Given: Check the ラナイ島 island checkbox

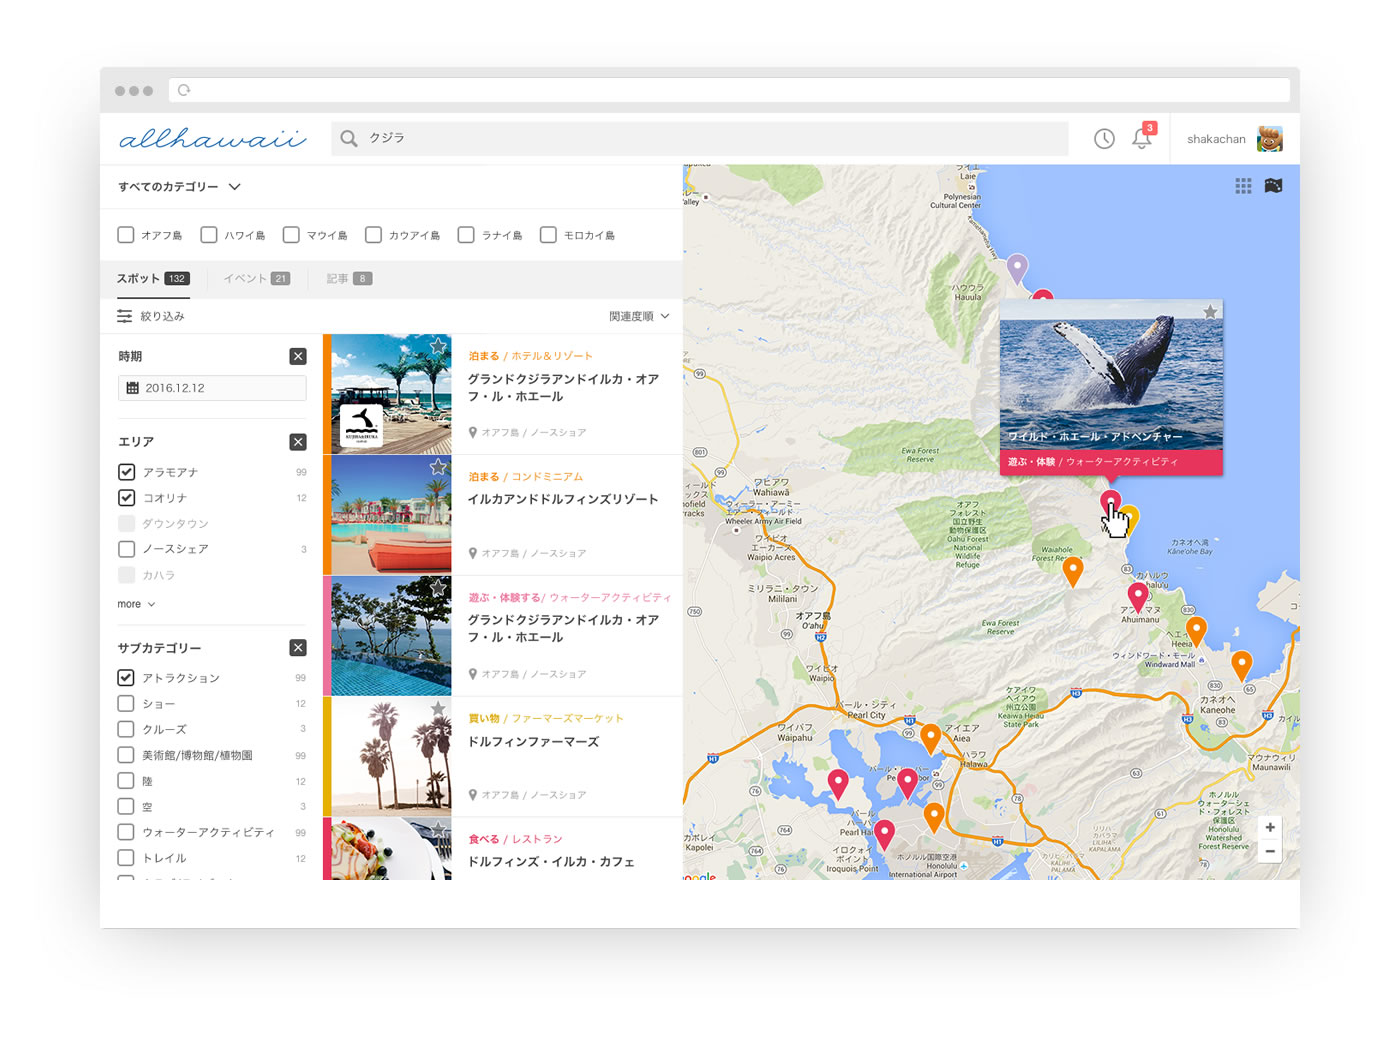Looking at the screenshot, I should point(466,235).
